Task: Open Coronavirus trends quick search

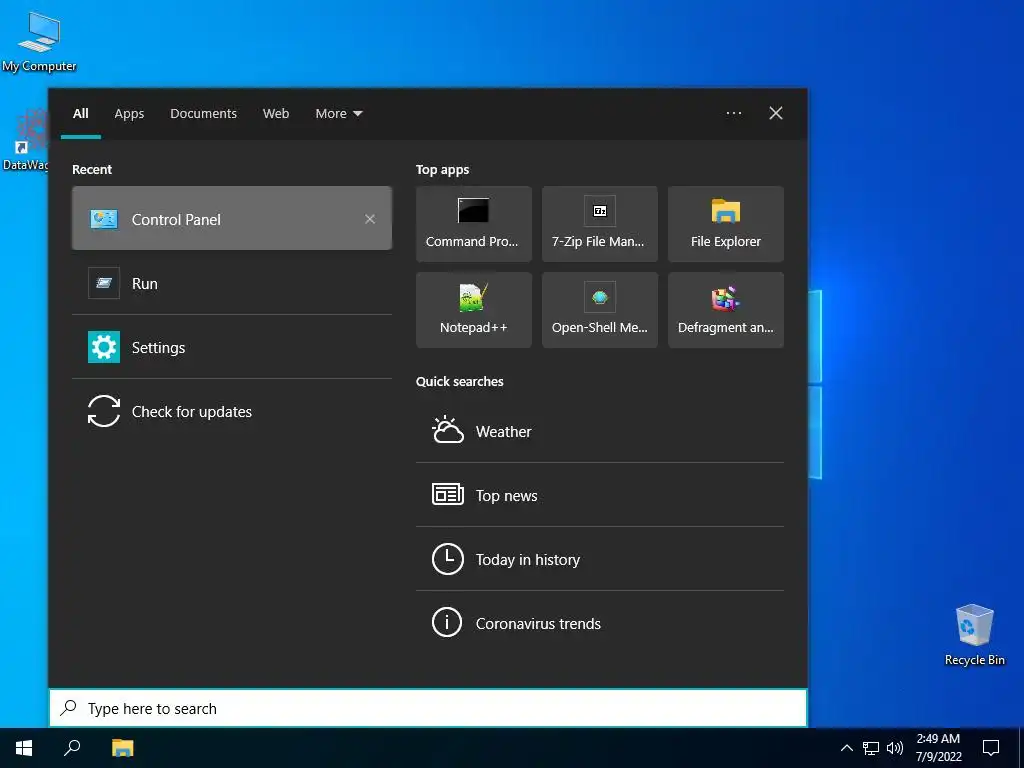Action: pos(600,623)
